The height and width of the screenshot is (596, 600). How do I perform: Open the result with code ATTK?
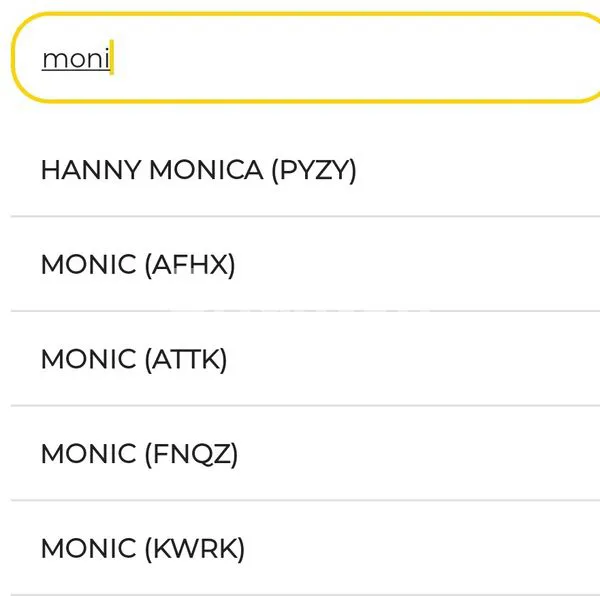(134, 359)
